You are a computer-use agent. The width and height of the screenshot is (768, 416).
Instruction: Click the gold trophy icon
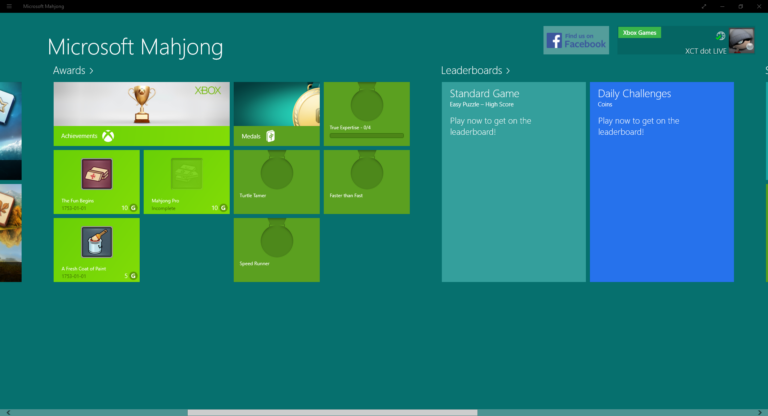[x=142, y=104]
